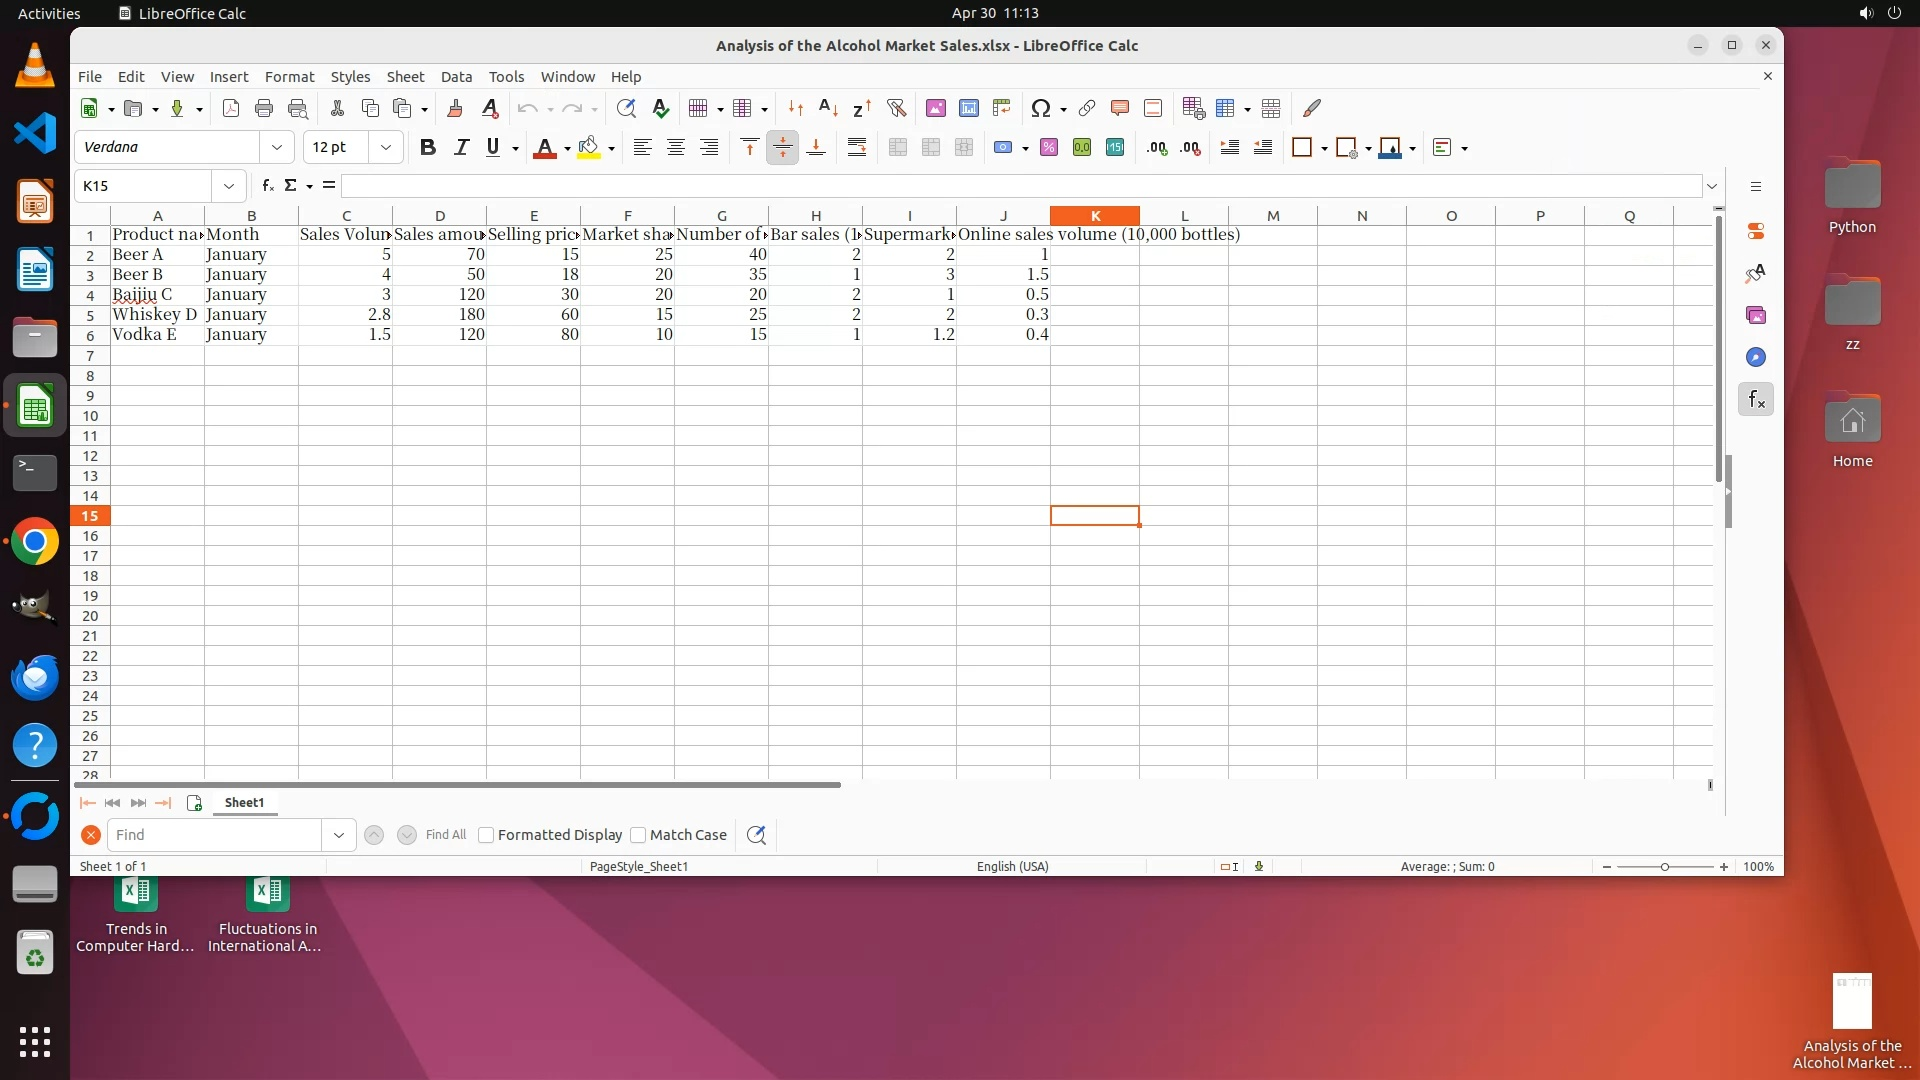Check the Match Case option
The image size is (1920, 1080).
point(638,835)
